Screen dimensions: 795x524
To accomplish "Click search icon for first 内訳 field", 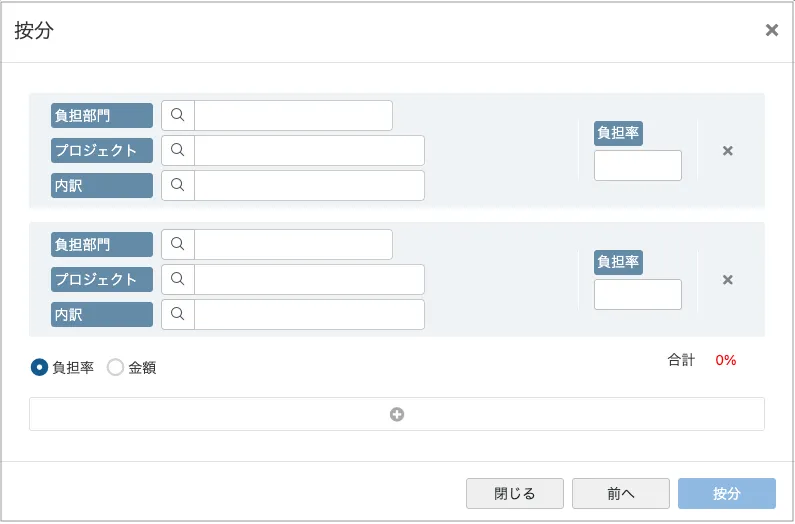I will click(178, 185).
